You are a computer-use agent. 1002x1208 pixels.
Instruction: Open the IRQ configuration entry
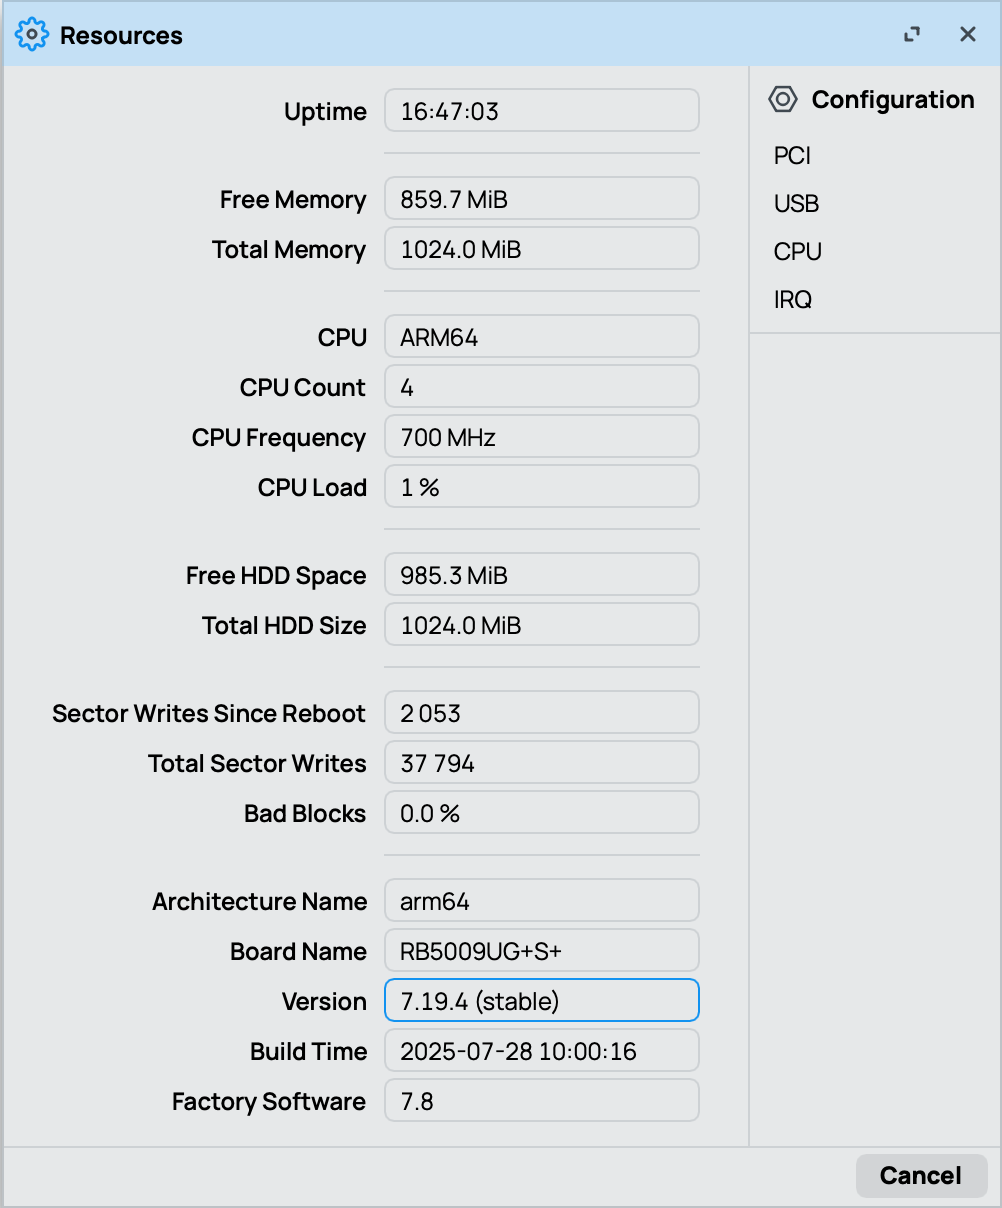click(793, 300)
